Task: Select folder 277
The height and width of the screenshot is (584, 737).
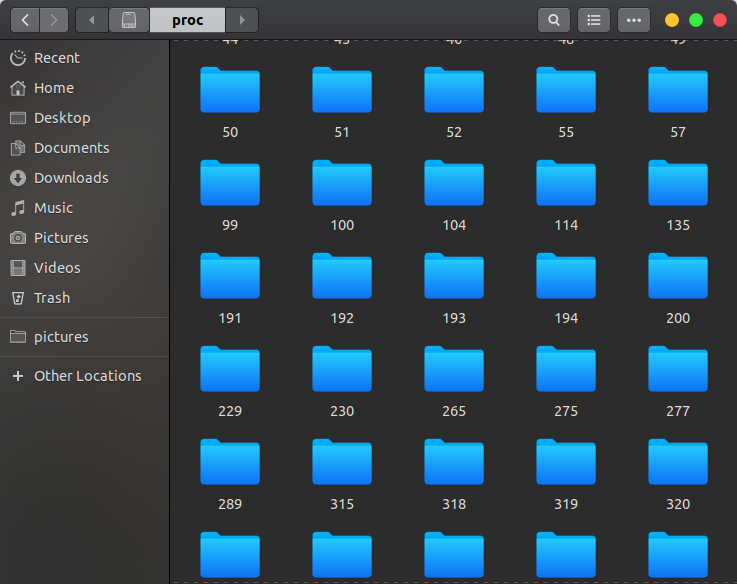Action: [678, 369]
